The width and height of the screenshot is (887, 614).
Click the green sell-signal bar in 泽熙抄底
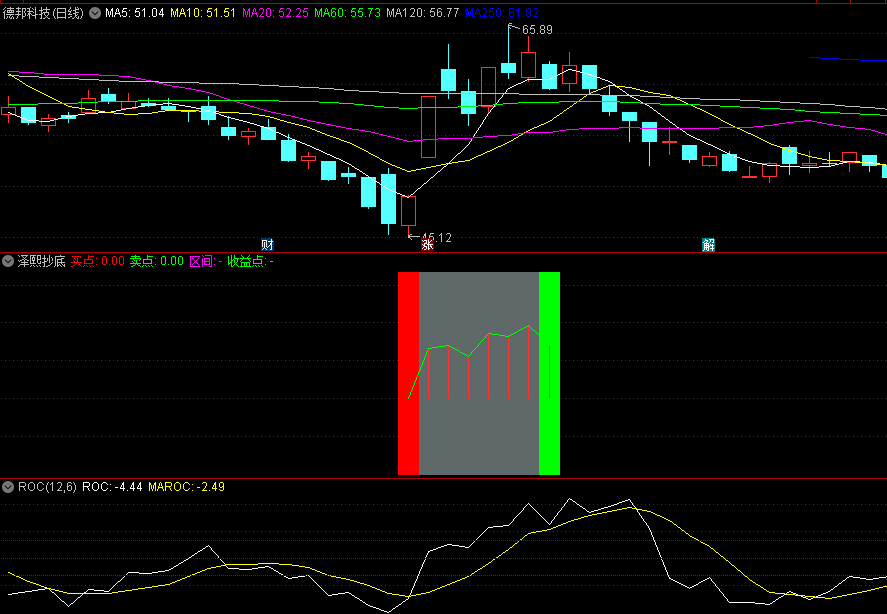pyautogui.click(x=549, y=373)
